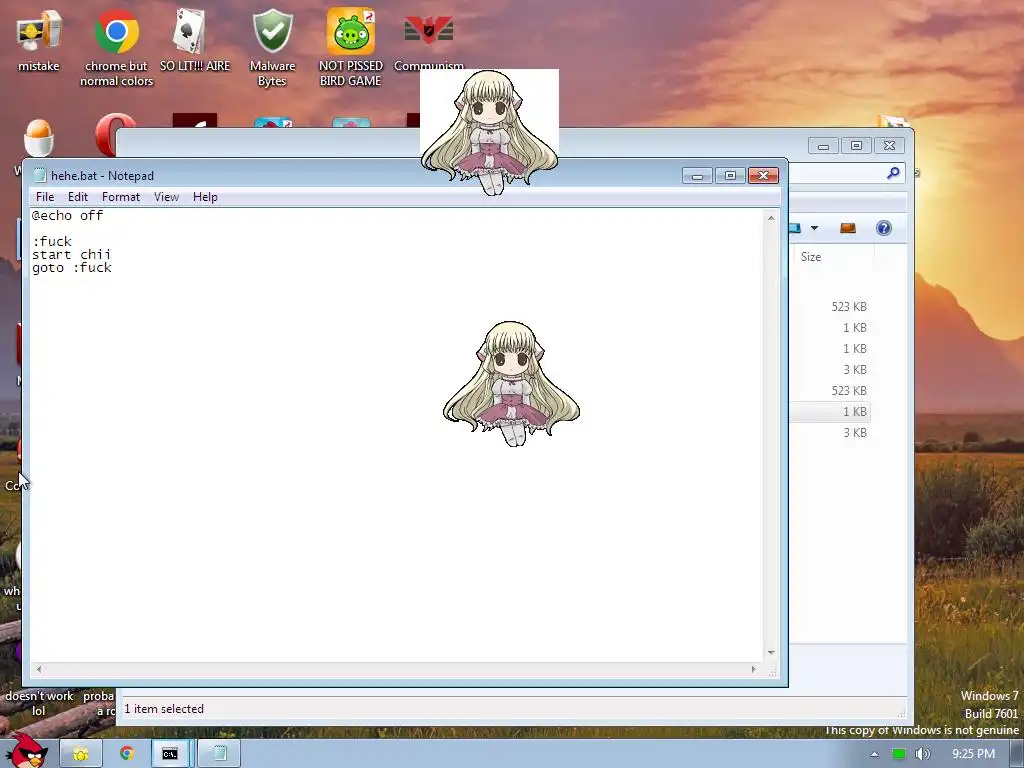Open the 'mistake' desktop icon
The width and height of the screenshot is (1024, 768).
[39, 39]
